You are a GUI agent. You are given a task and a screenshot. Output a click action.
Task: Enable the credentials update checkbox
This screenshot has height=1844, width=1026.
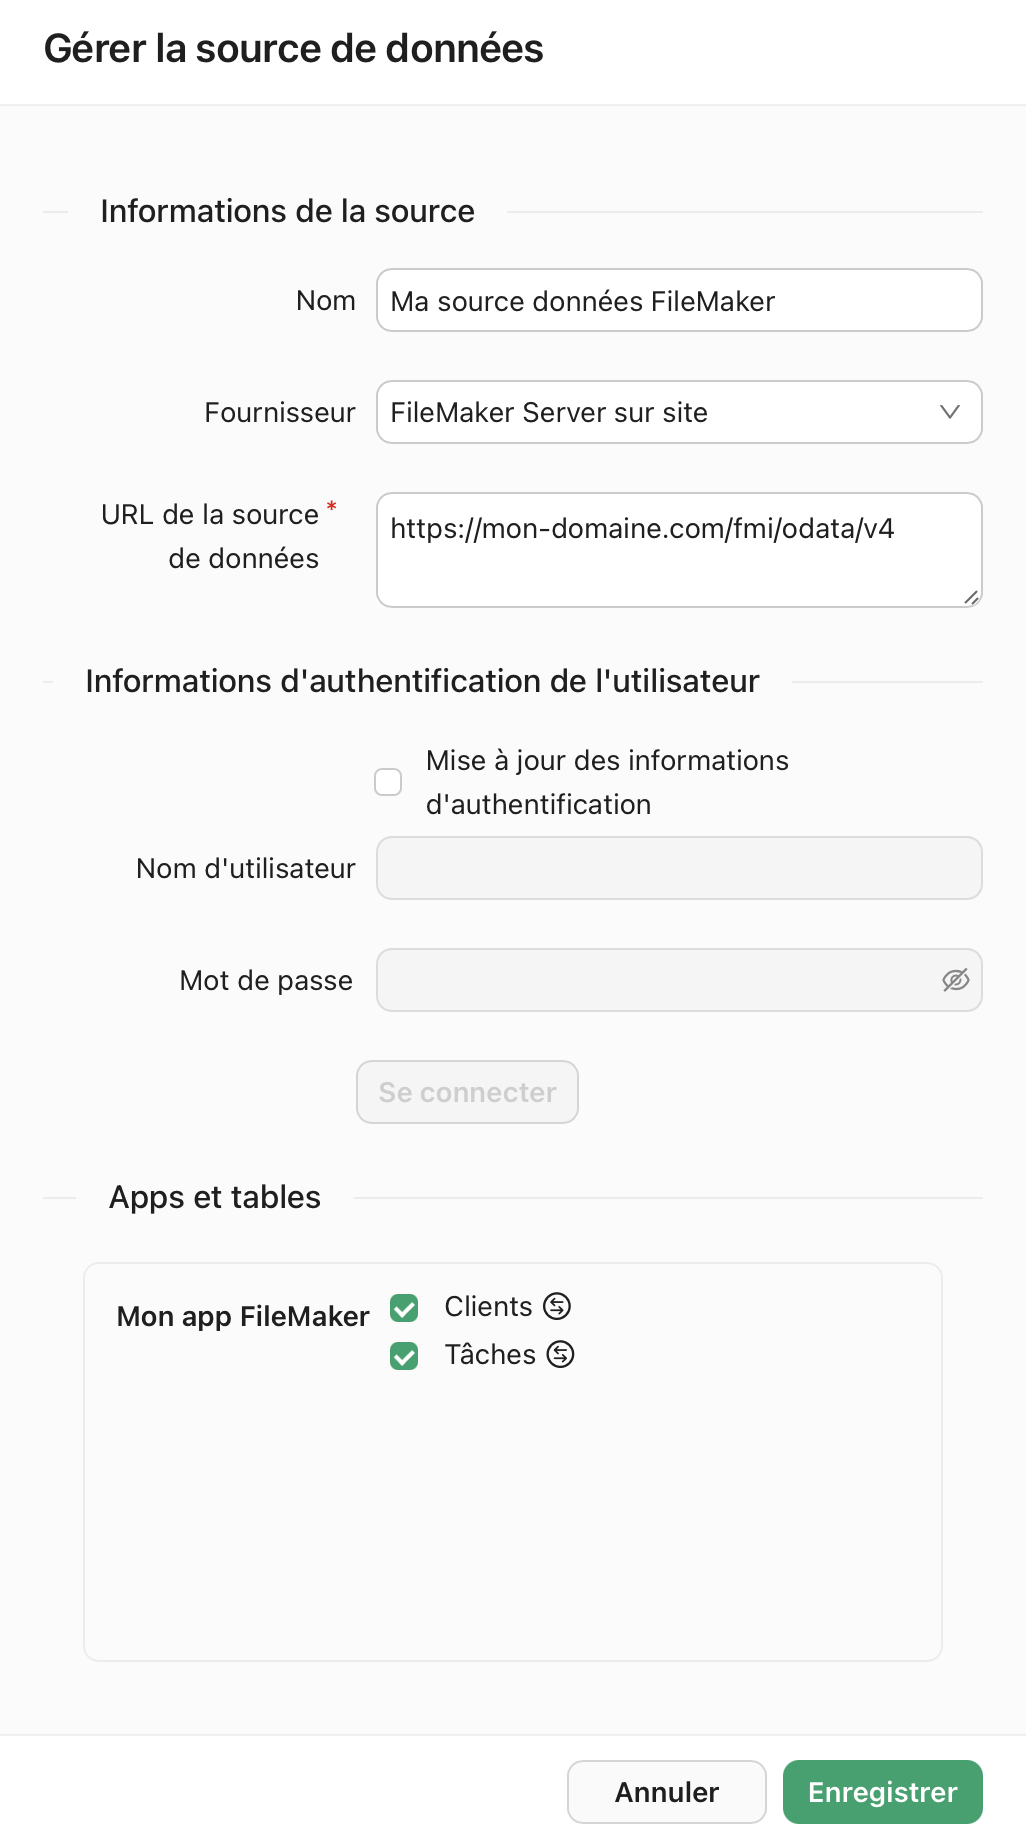click(x=388, y=782)
